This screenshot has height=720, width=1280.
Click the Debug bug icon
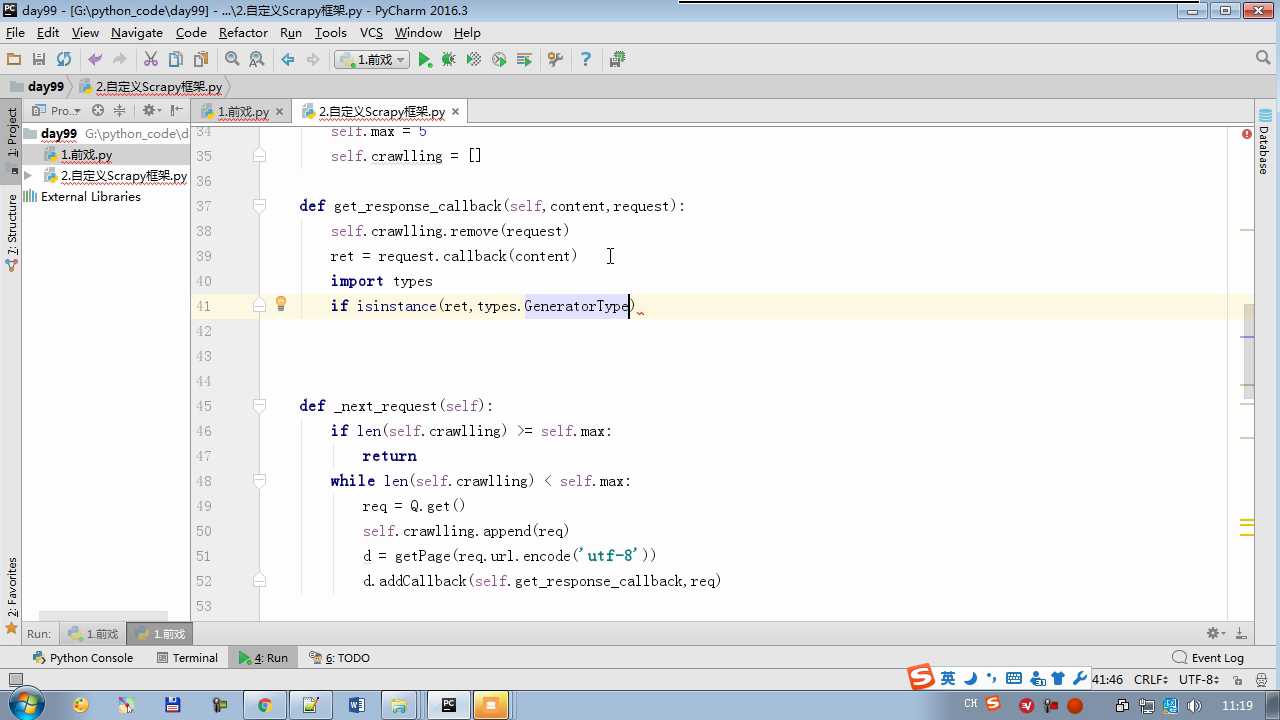click(x=449, y=60)
